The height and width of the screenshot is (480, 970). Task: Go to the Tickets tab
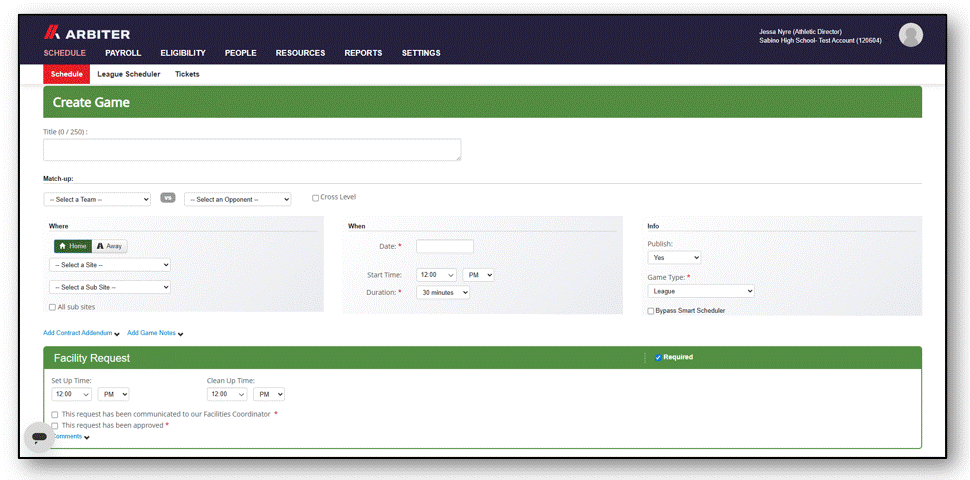[x=187, y=74]
